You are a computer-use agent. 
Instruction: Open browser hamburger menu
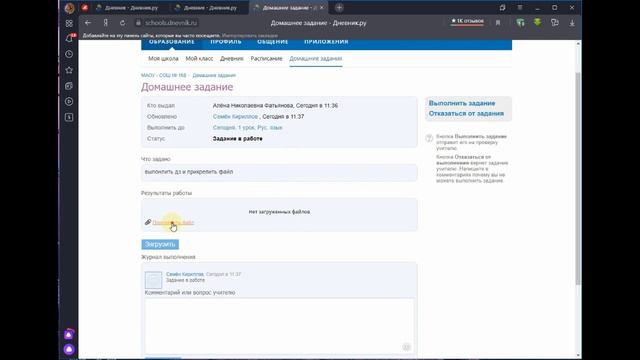tap(520, 7)
